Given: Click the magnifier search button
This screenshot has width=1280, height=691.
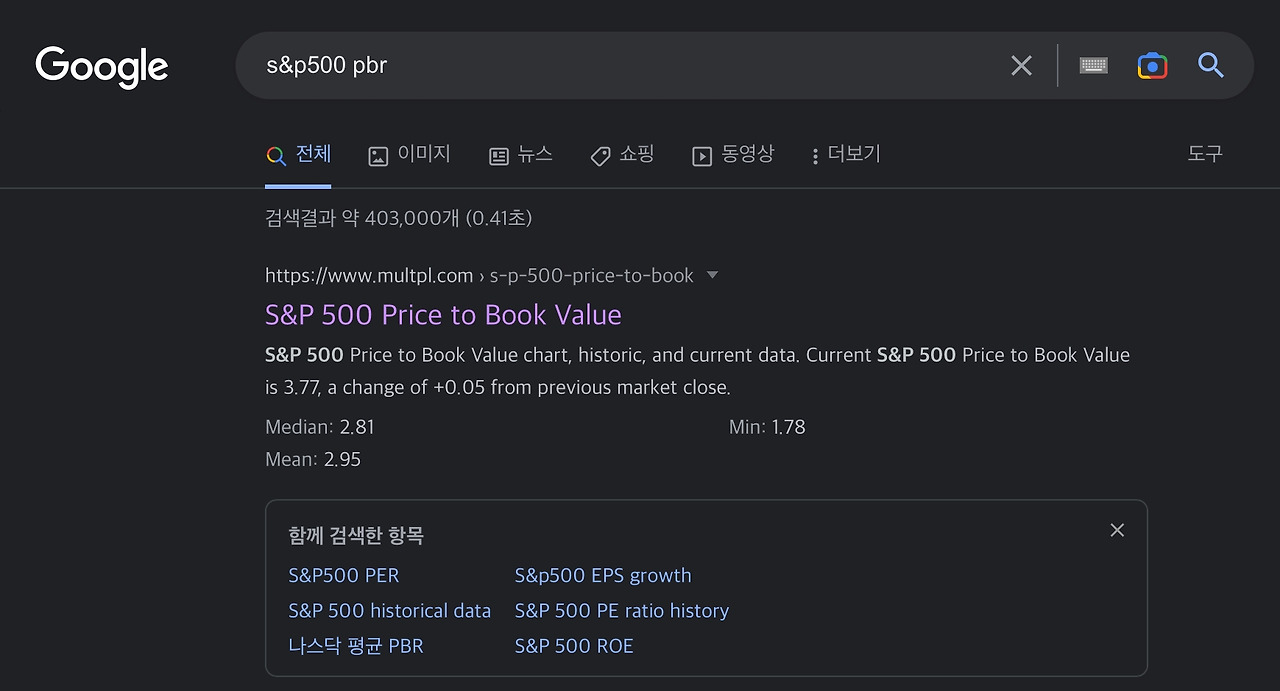Looking at the screenshot, I should coord(1211,66).
